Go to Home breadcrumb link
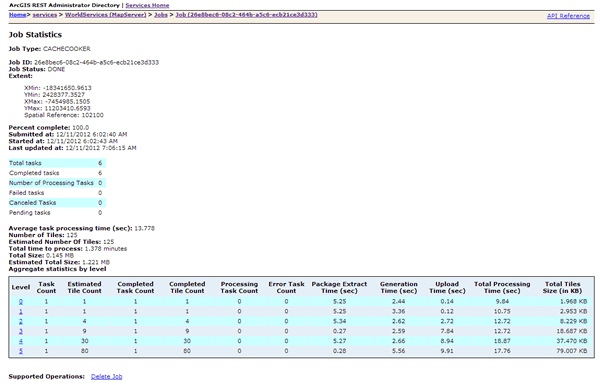This screenshot has height=385, width=600. 18,15
